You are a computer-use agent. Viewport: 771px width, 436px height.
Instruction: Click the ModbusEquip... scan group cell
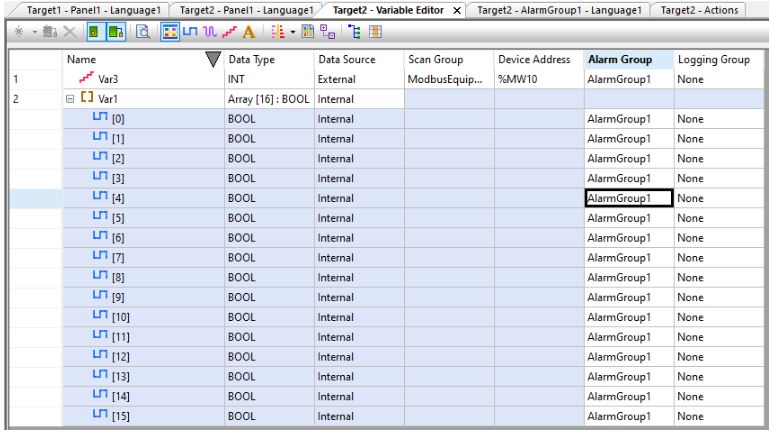pyautogui.click(x=449, y=79)
